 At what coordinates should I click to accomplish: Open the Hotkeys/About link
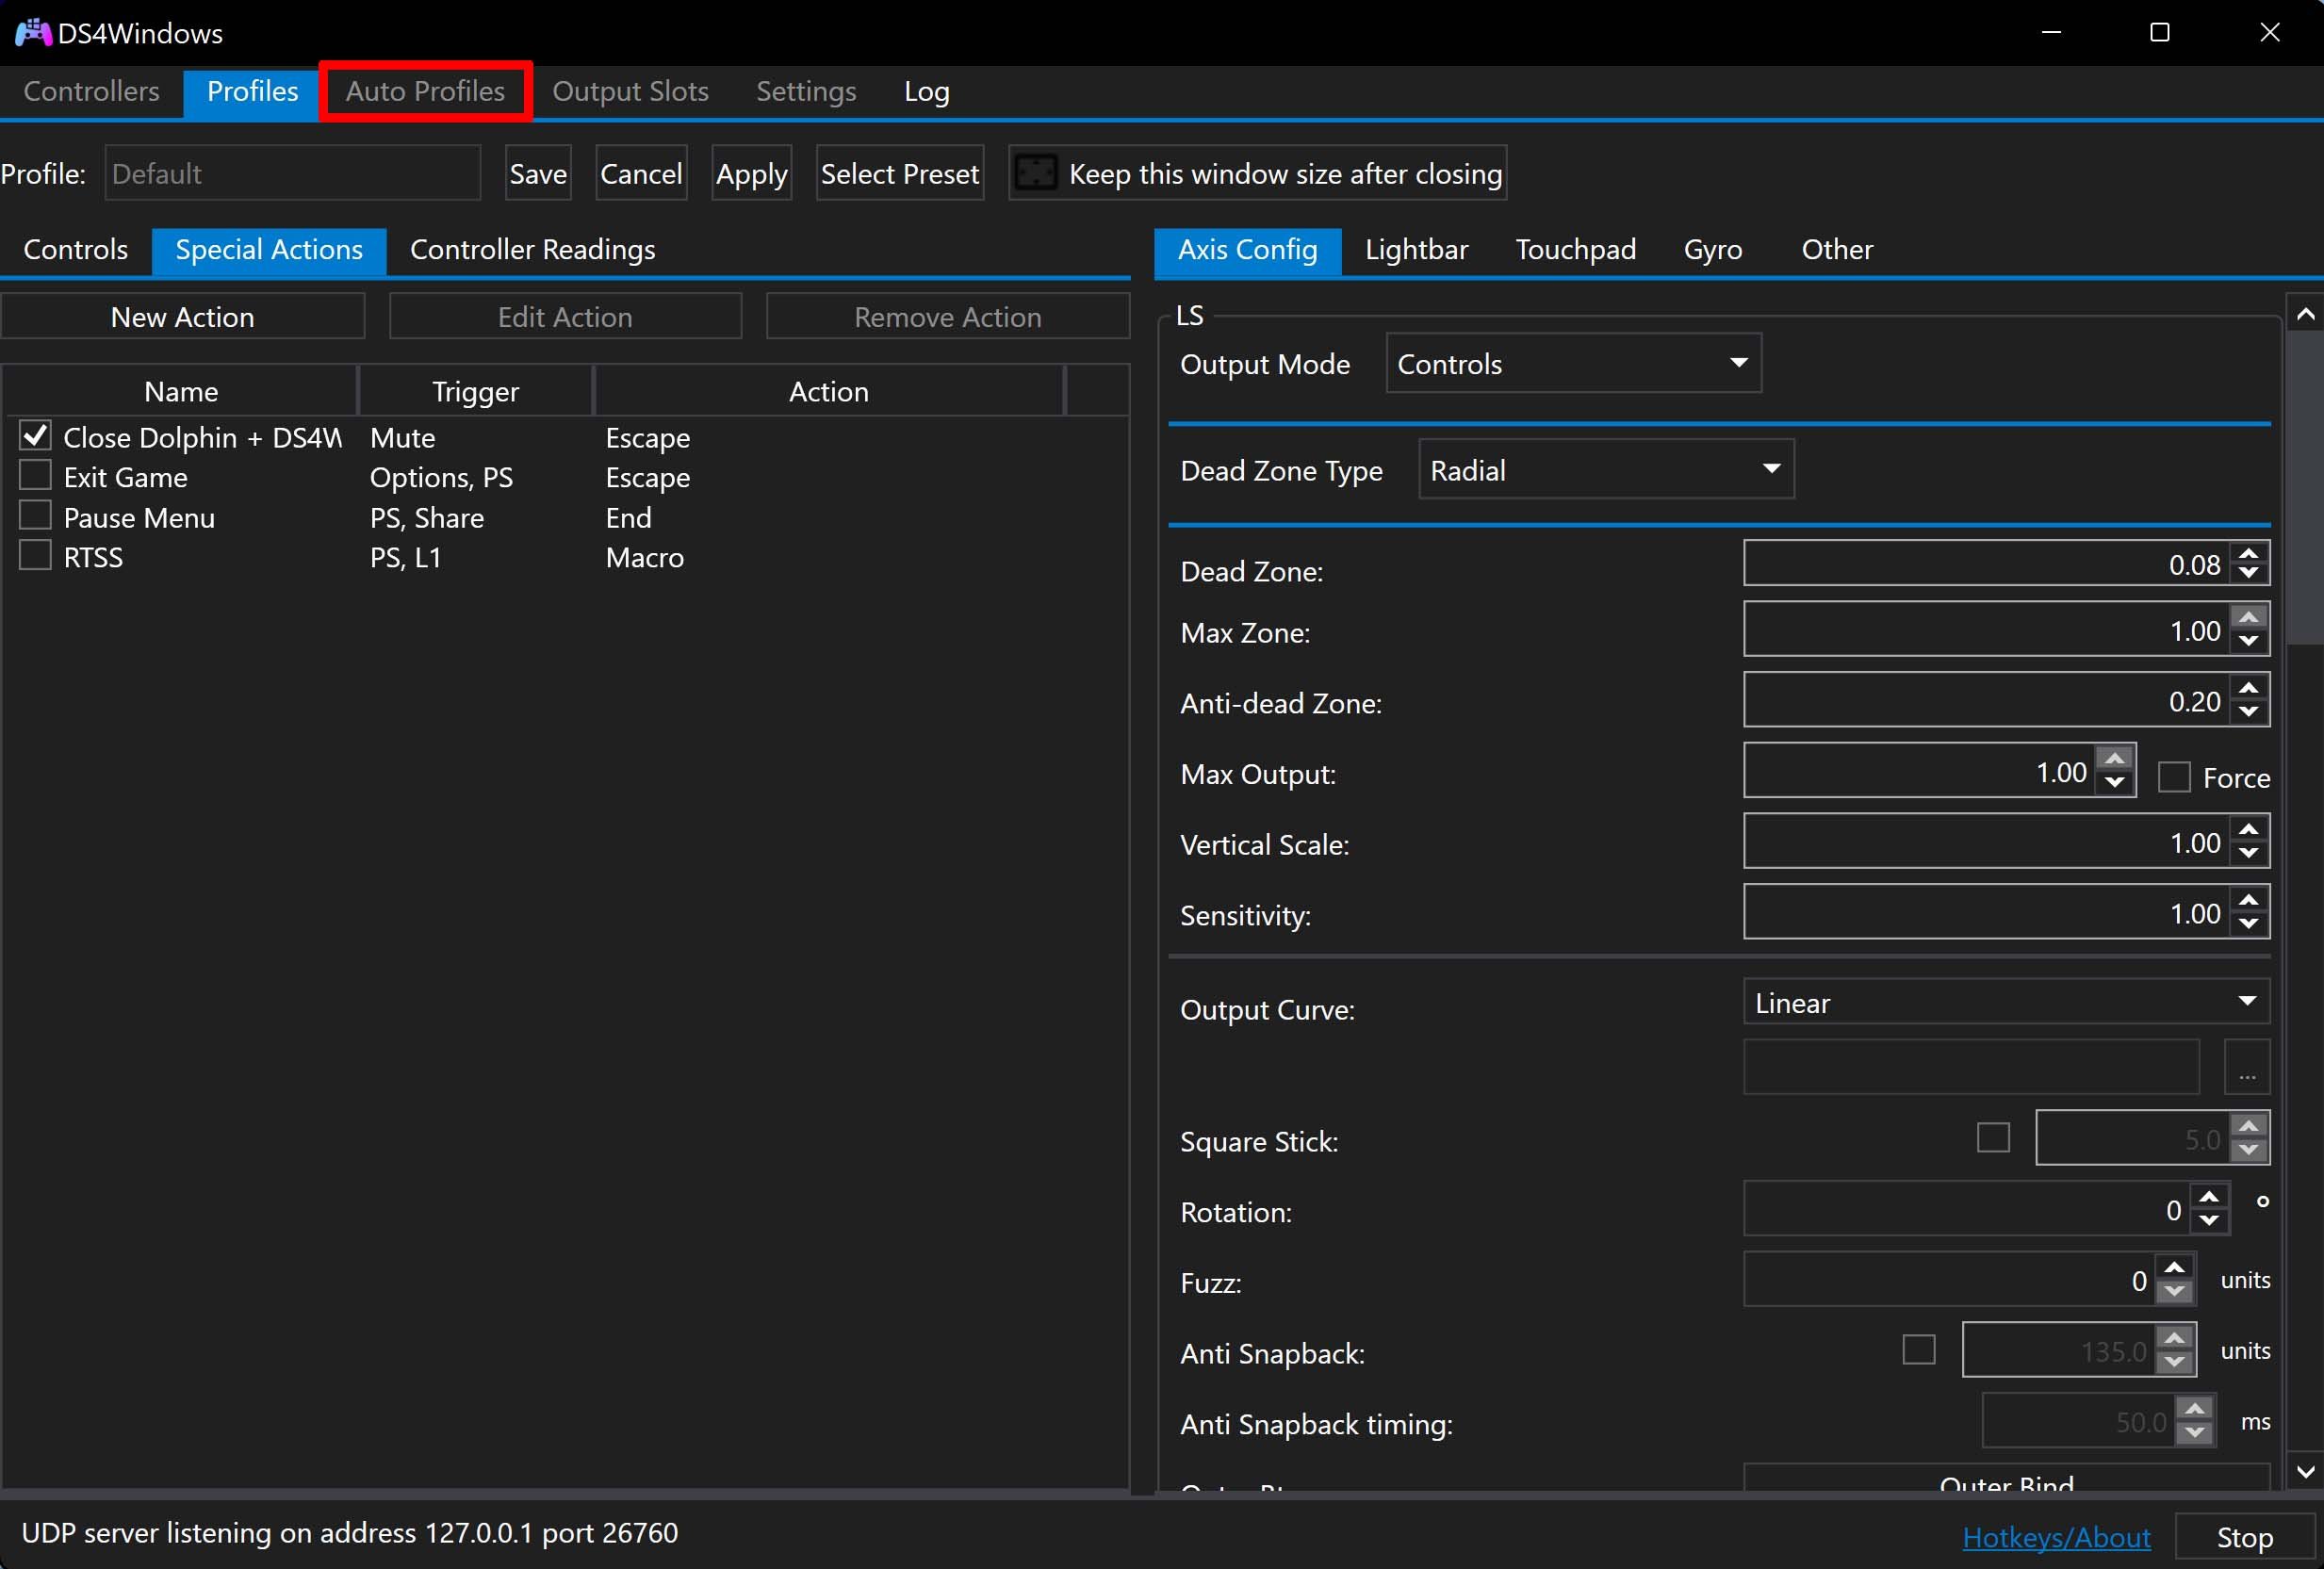(2056, 1537)
